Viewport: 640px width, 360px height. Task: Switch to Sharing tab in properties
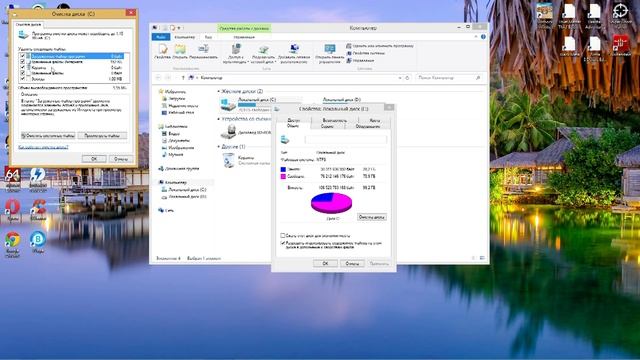(293, 120)
